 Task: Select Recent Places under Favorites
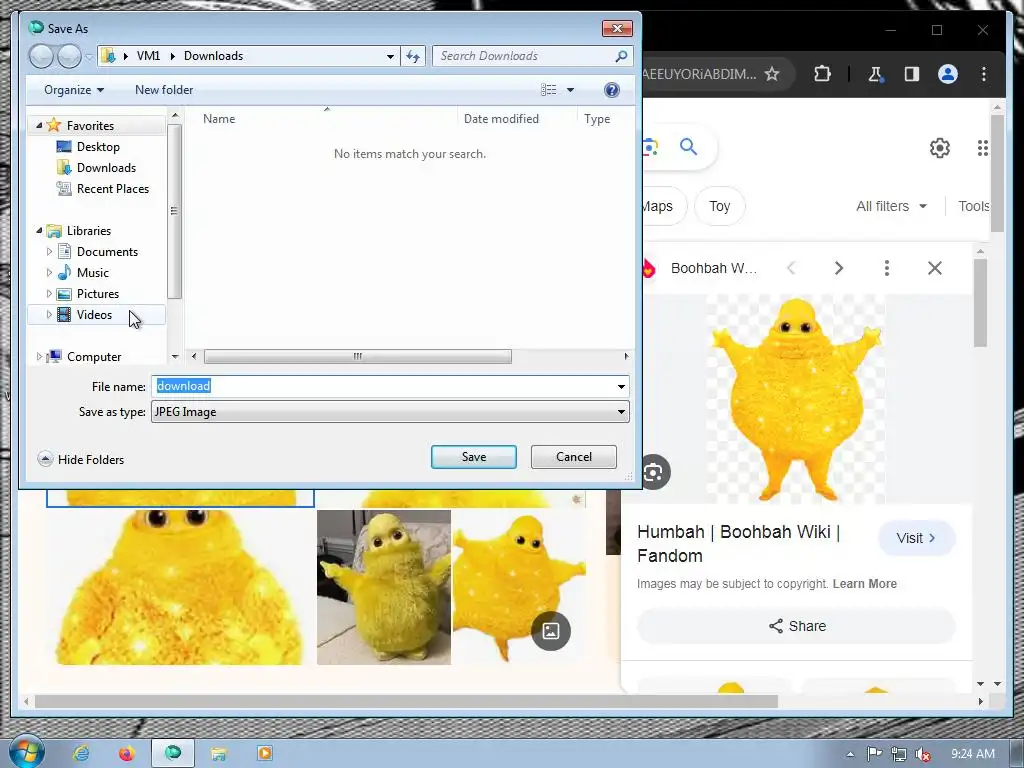(x=112, y=189)
